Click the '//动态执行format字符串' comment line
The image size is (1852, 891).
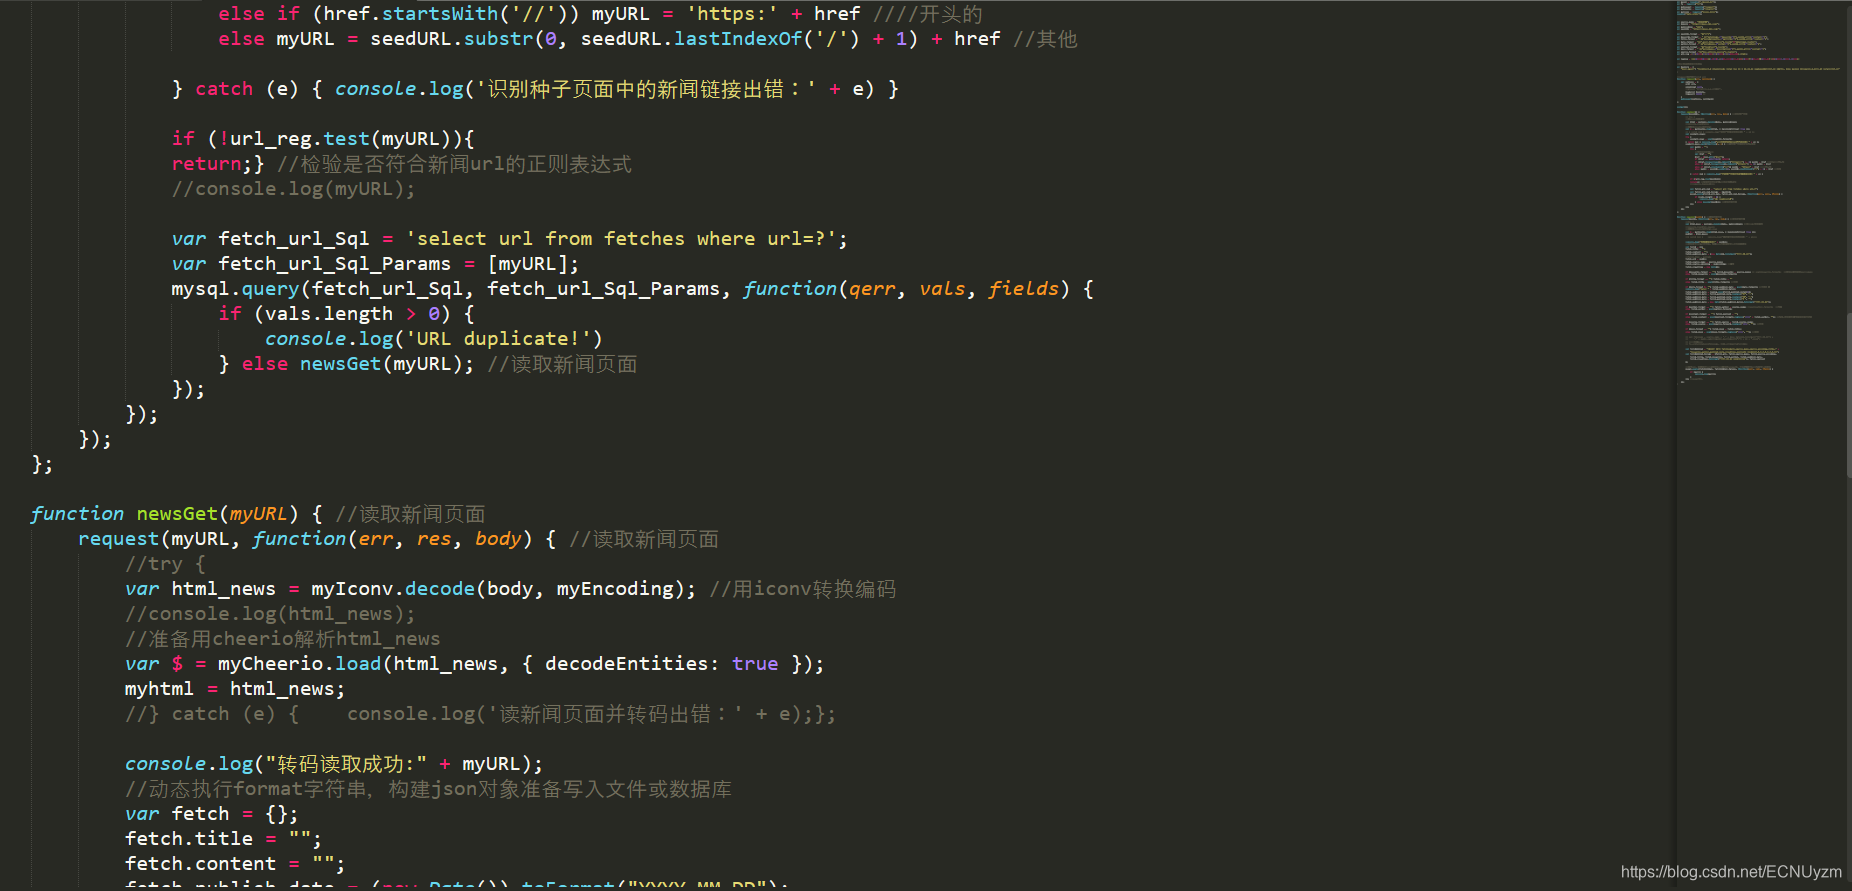(428, 789)
